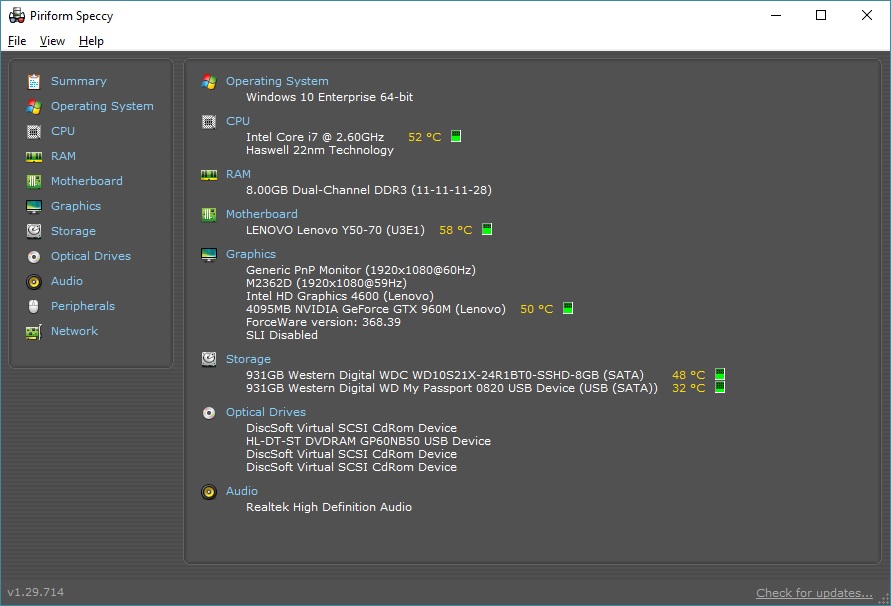Click the 52 °C CPU temperature value
This screenshot has width=891, height=606.
pyautogui.click(x=424, y=137)
